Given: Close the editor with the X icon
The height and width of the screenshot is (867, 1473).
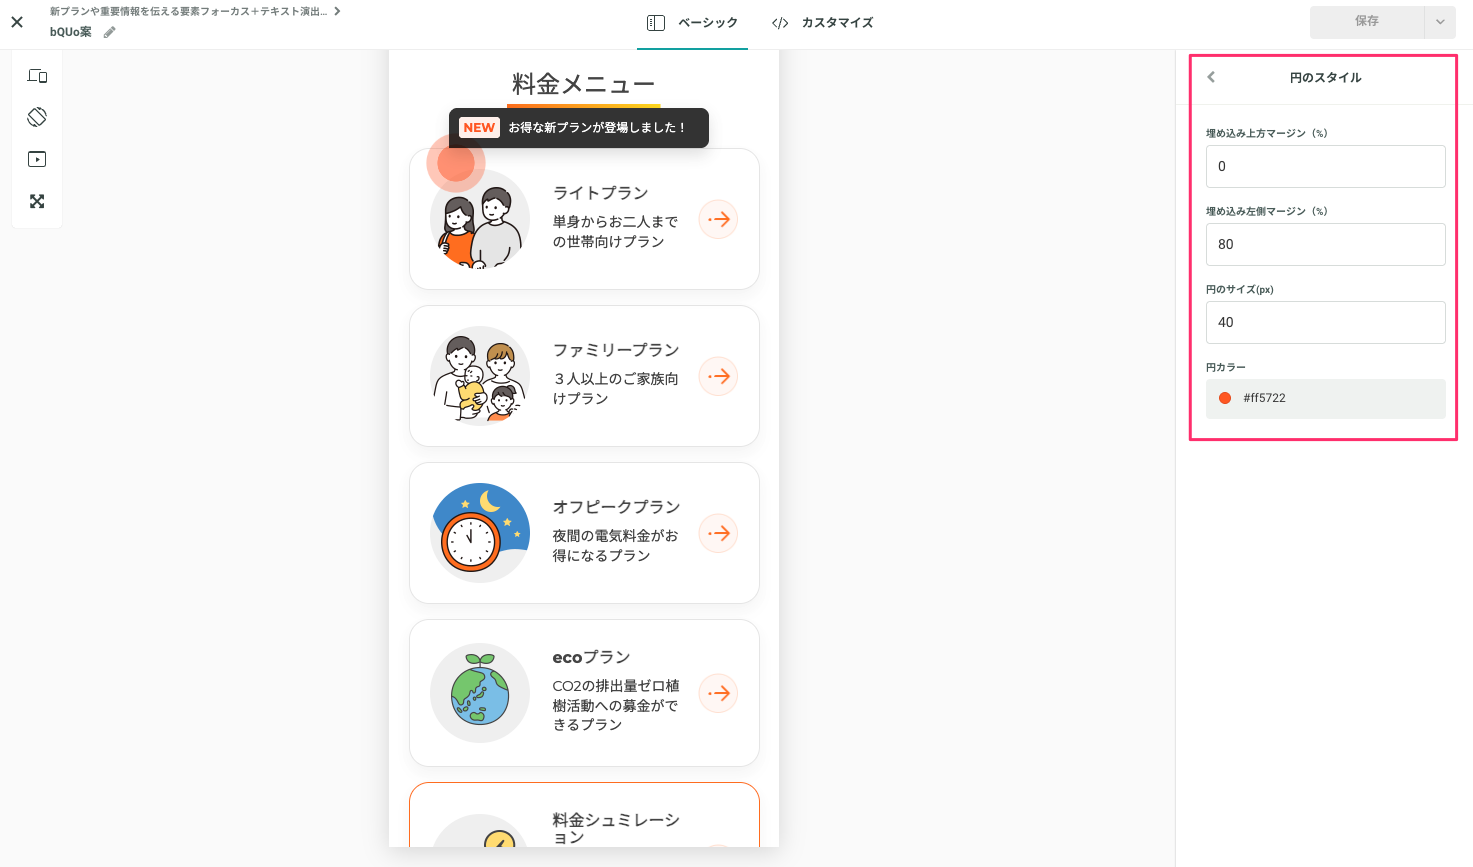Looking at the screenshot, I should pos(17,21).
